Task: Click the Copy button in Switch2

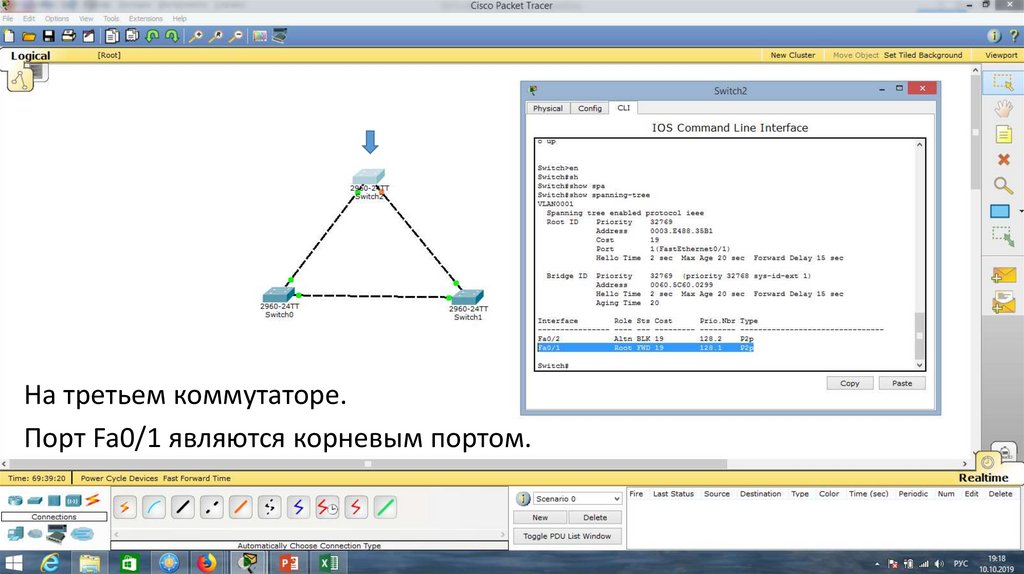Action: pyautogui.click(x=850, y=383)
